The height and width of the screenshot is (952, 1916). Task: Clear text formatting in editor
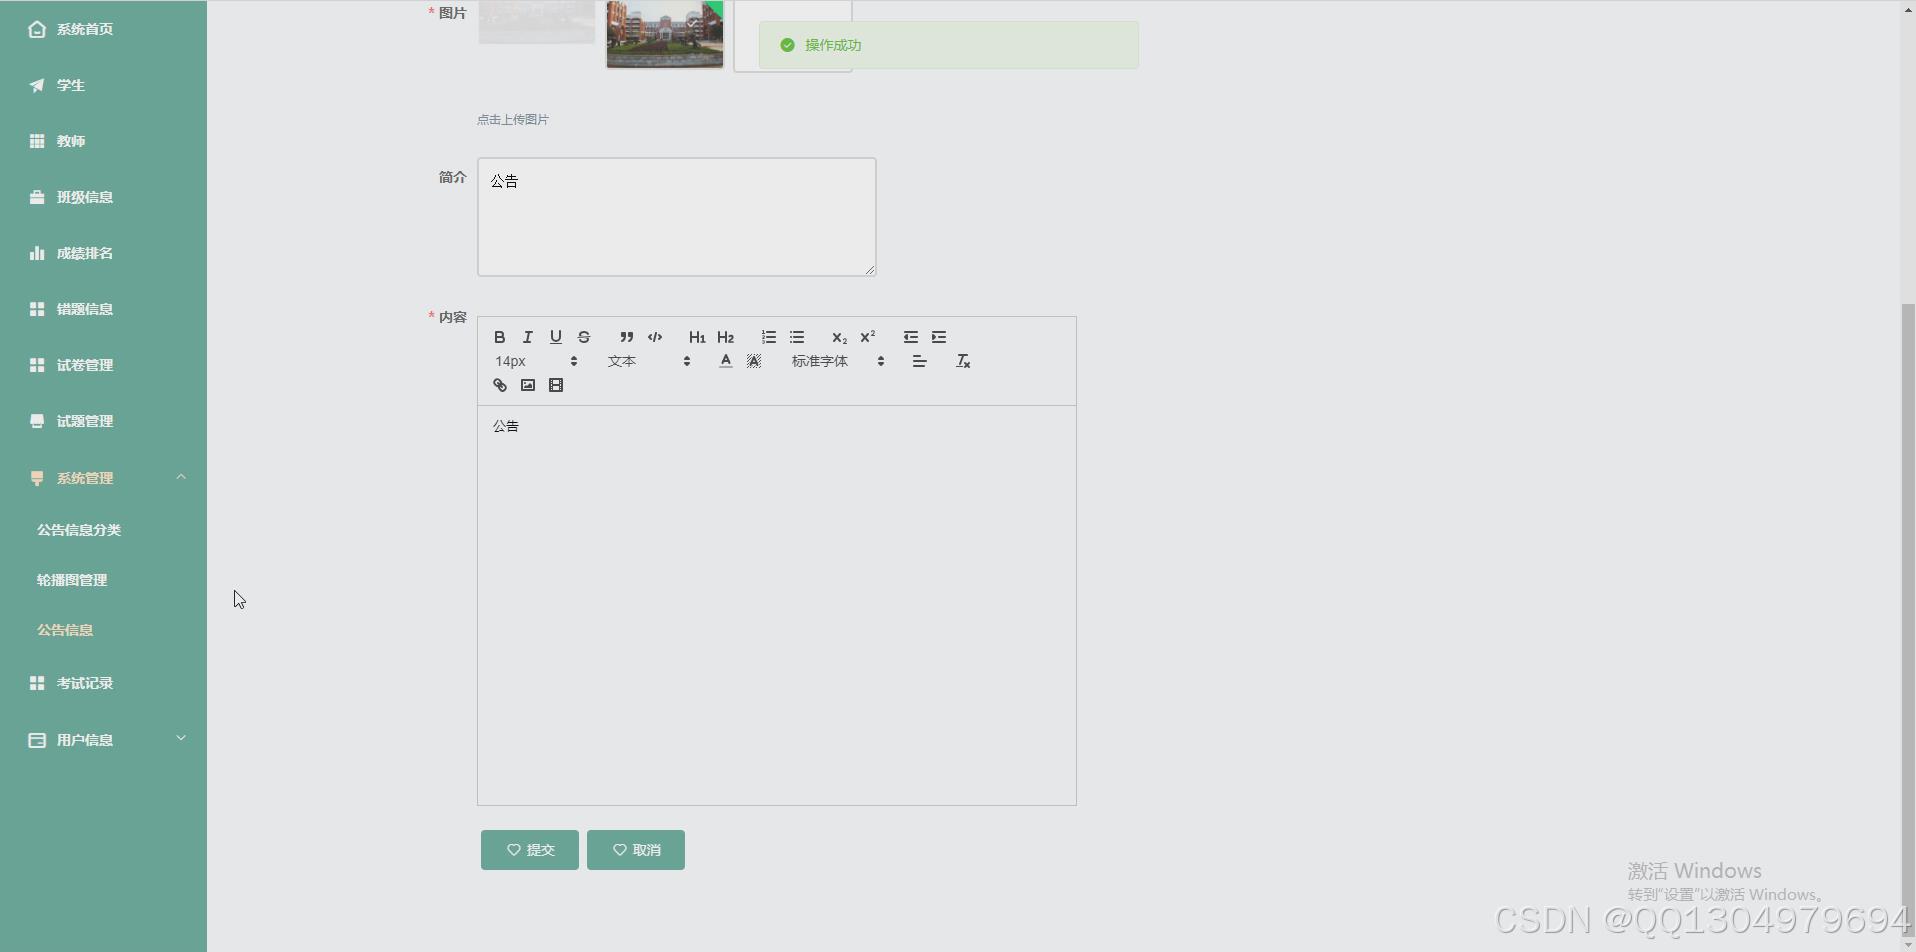click(963, 361)
